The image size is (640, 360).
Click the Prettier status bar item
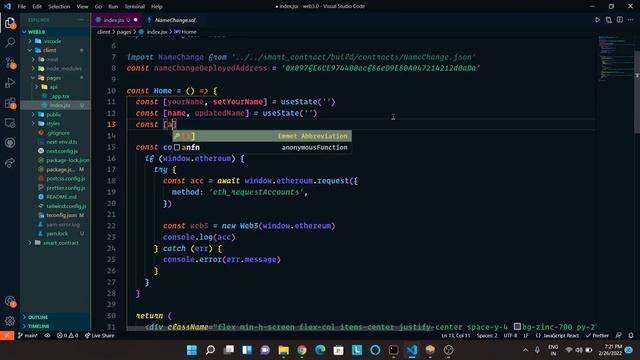click(597, 336)
